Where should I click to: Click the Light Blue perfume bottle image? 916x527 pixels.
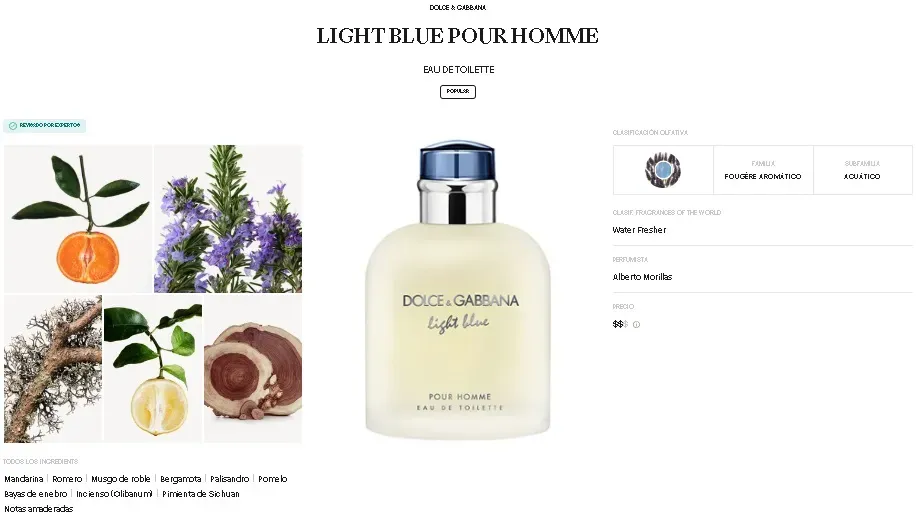[x=458, y=290]
